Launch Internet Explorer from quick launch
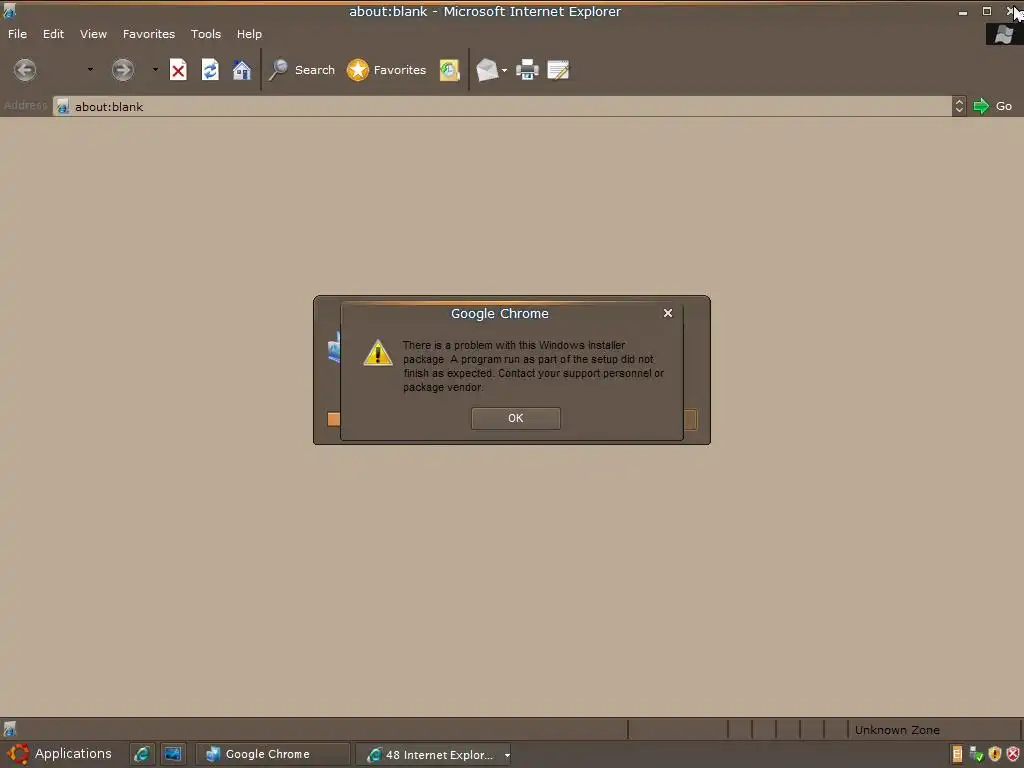 (x=141, y=754)
